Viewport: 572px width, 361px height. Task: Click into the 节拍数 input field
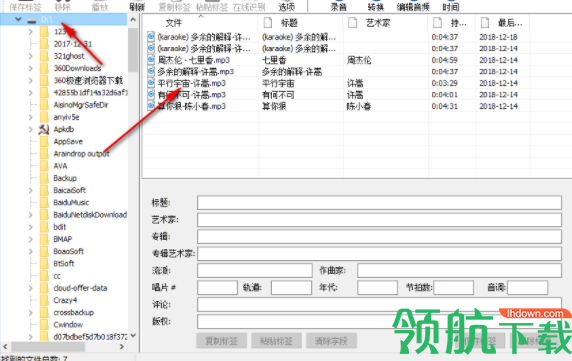coord(453,288)
